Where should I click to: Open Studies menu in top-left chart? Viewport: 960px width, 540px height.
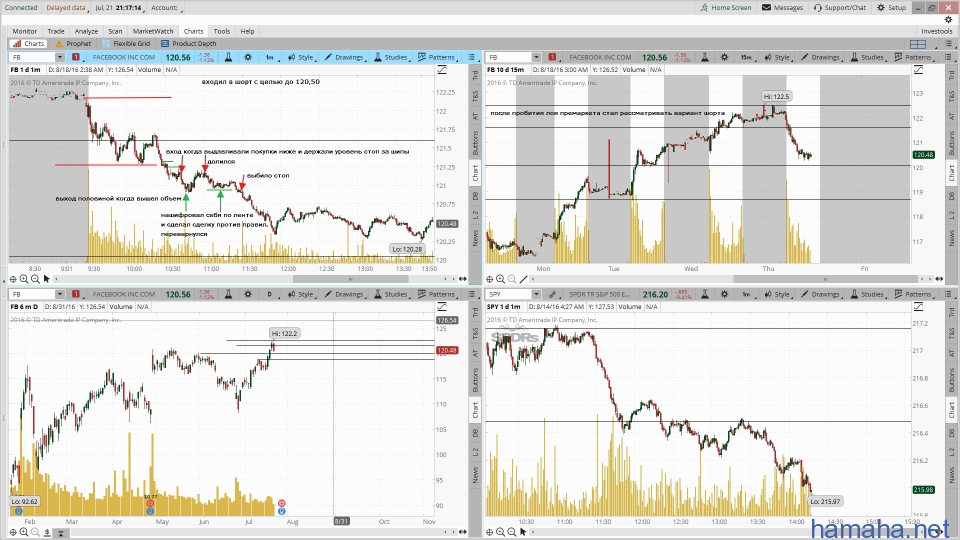(x=391, y=57)
